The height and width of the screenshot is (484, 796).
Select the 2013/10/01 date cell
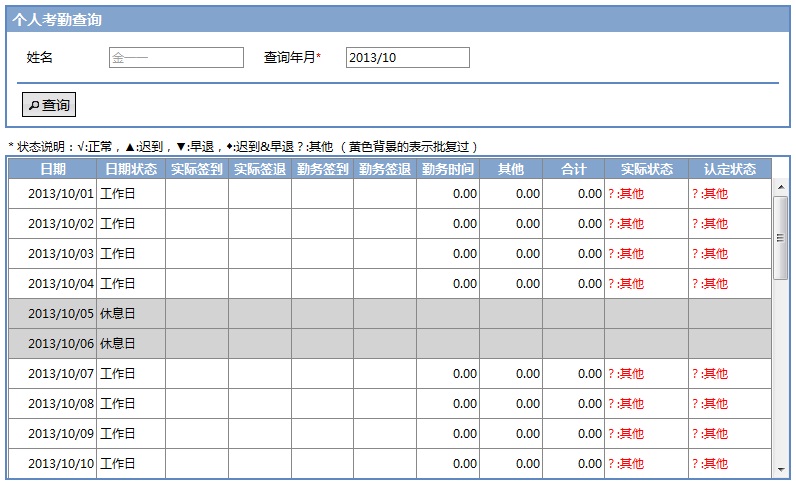pyautogui.click(x=60, y=194)
